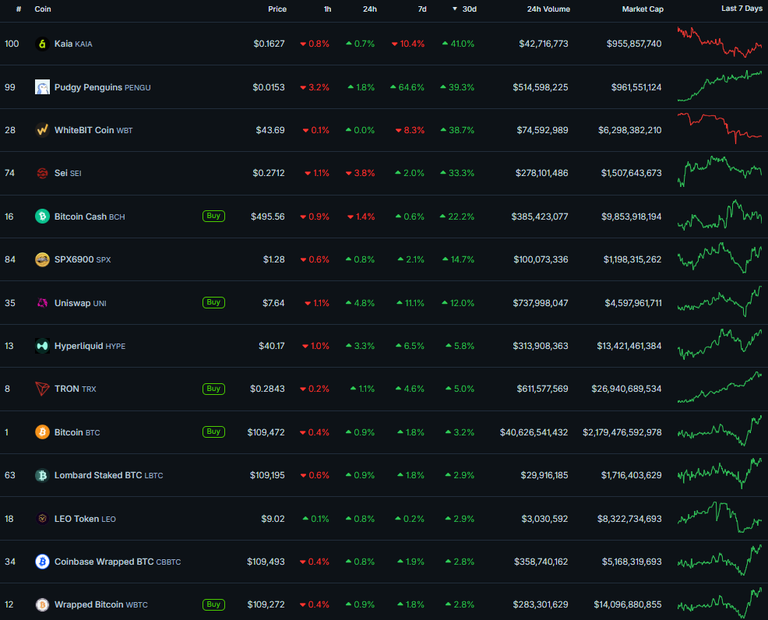Open the Sei SEI coin page
This screenshot has width=768, height=620.
(68, 173)
